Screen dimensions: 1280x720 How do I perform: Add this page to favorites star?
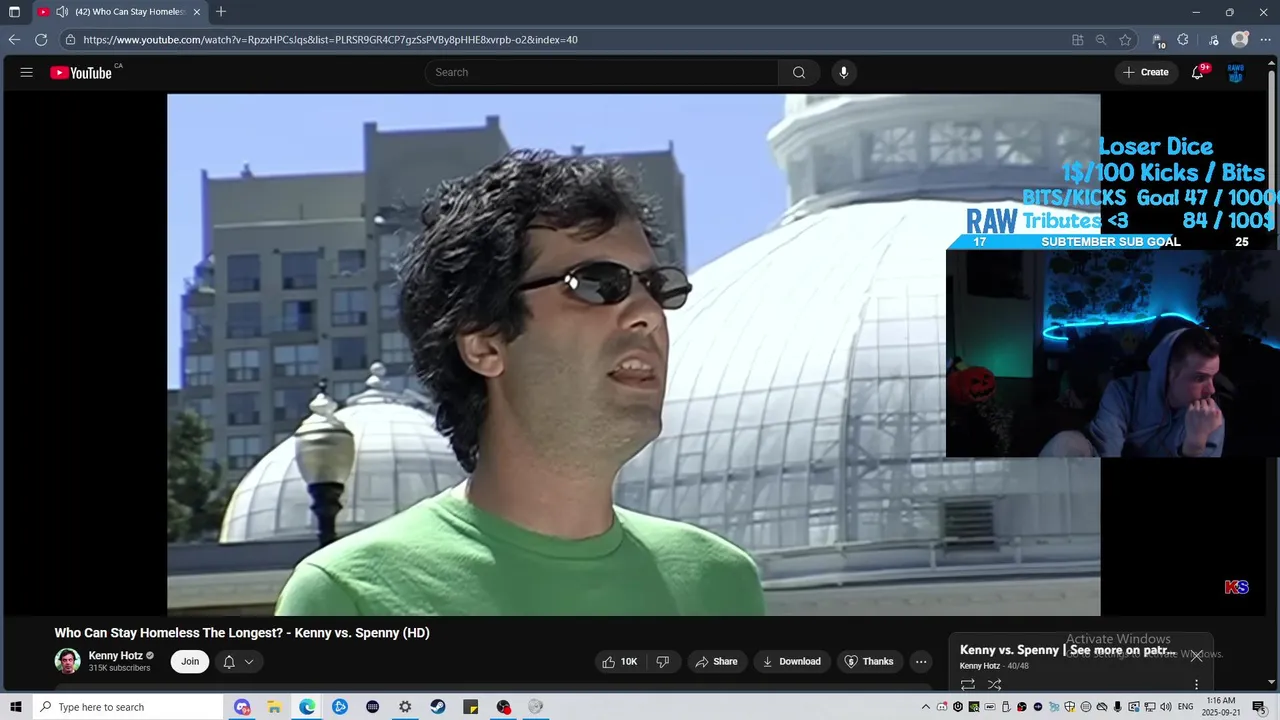(x=1125, y=40)
